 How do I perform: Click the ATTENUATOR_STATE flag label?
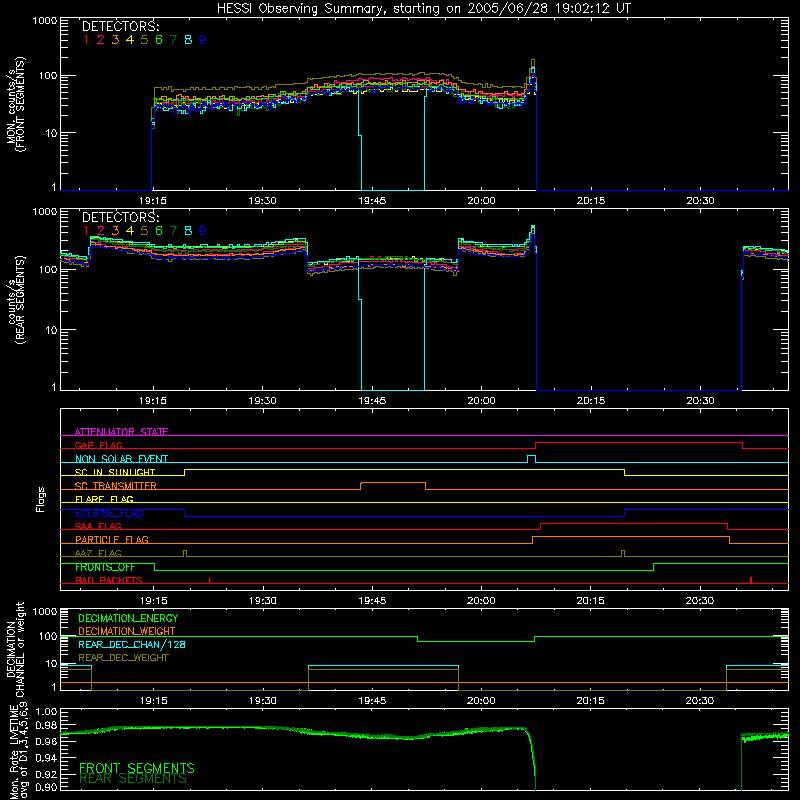pos(121,432)
